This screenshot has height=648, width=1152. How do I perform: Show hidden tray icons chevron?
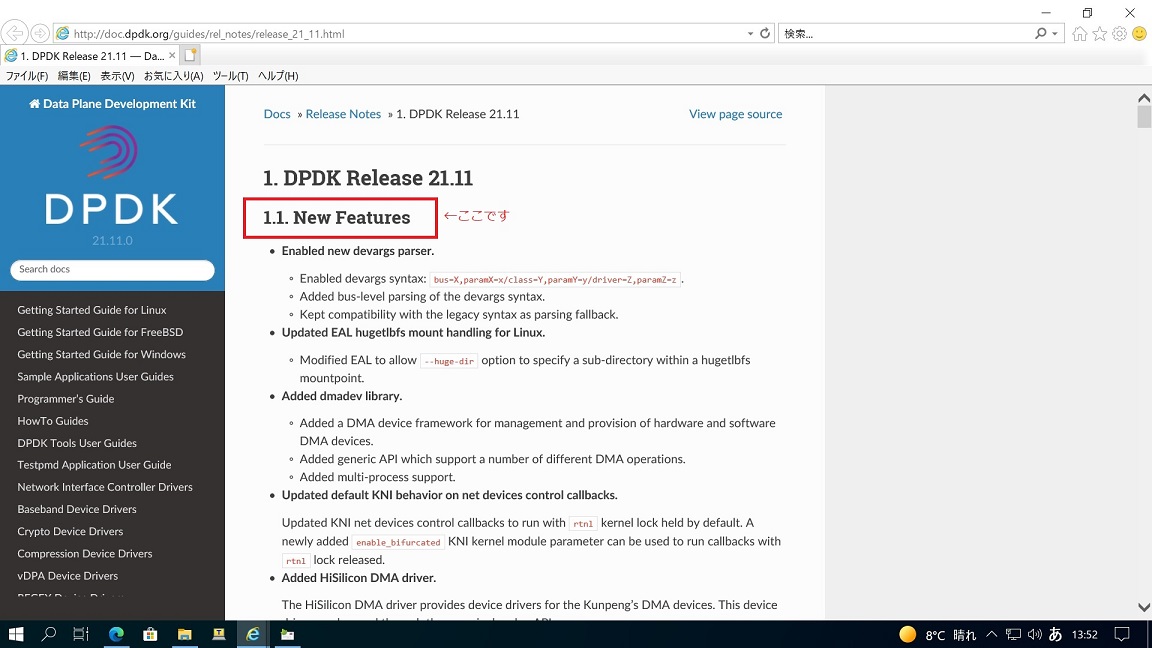pos(992,634)
